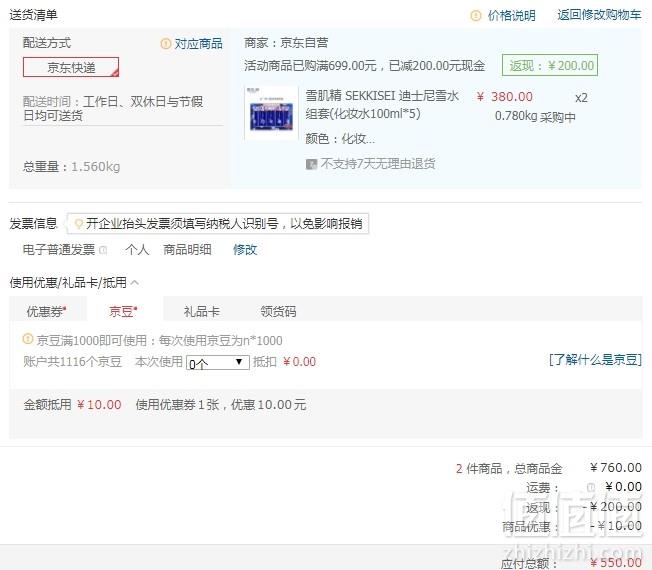
Task: Click 修改 to edit invoice info
Action: (245, 249)
